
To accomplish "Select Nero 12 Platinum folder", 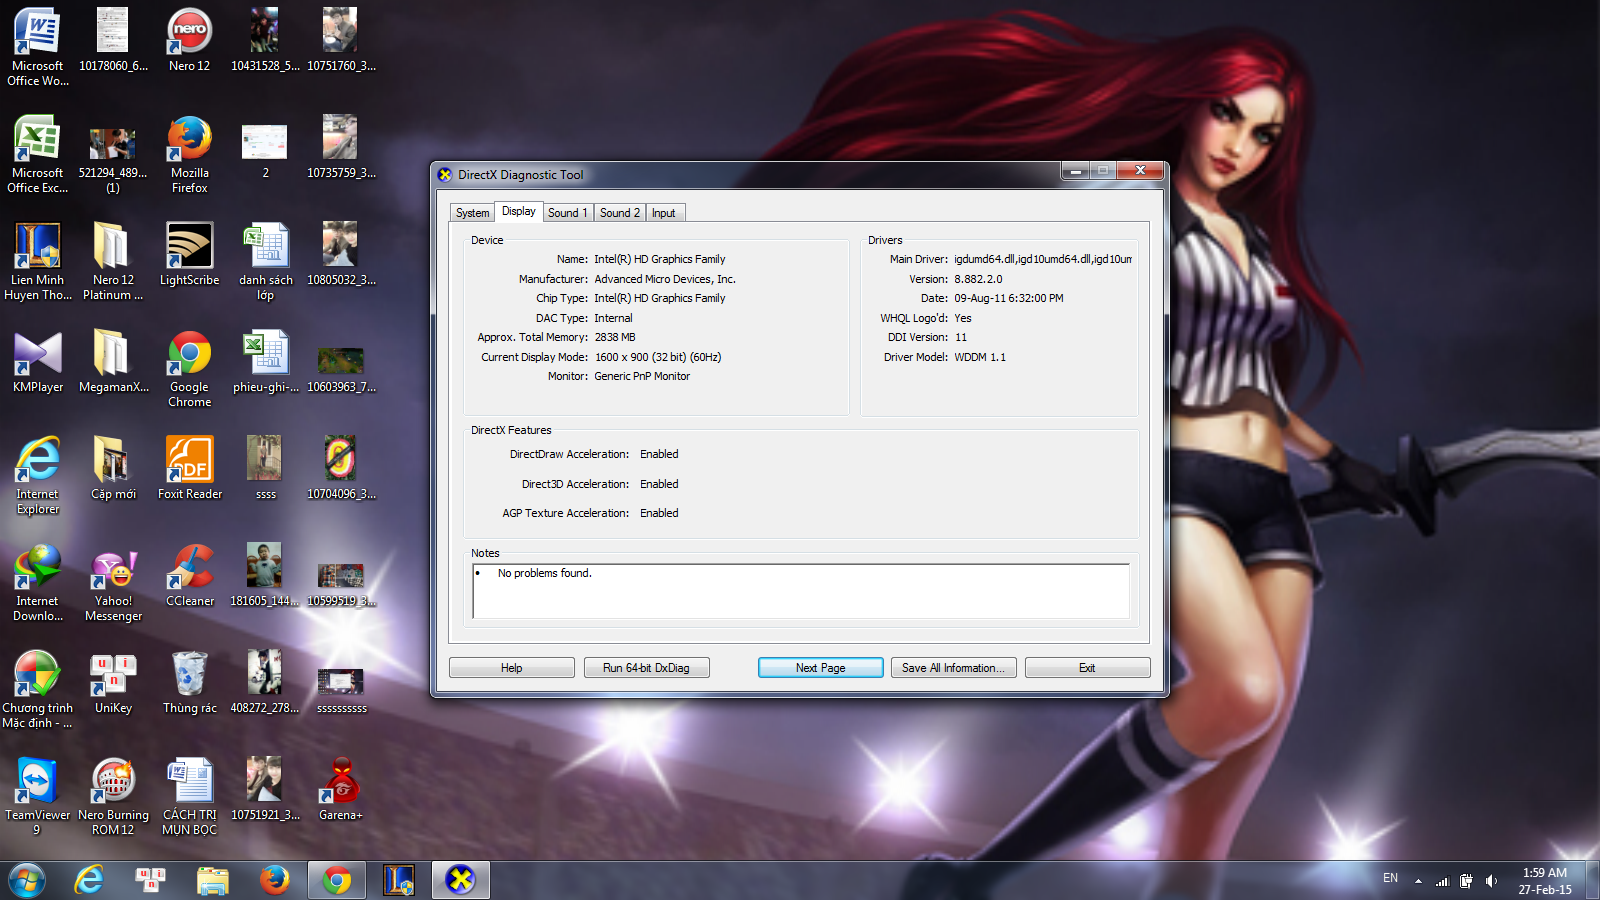I will coord(113,261).
